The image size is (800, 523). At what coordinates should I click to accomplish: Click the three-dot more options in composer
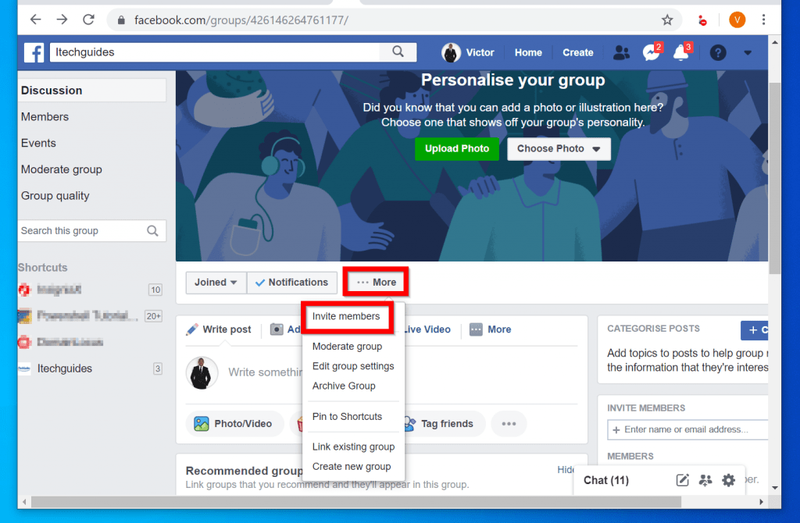click(509, 424)
